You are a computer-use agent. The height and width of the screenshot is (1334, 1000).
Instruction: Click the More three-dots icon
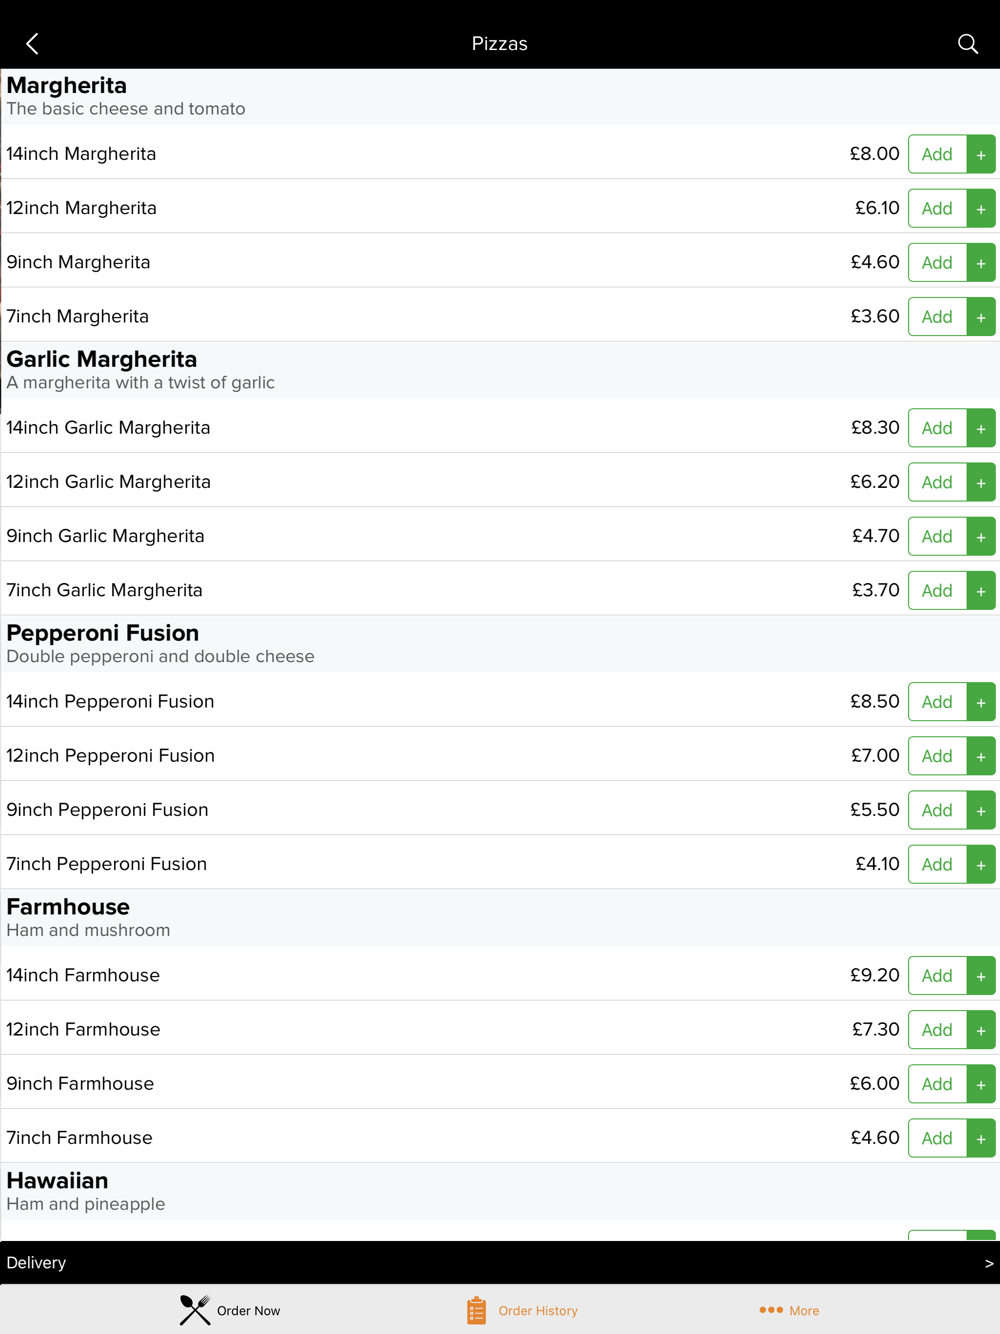tap(771, 1310)
